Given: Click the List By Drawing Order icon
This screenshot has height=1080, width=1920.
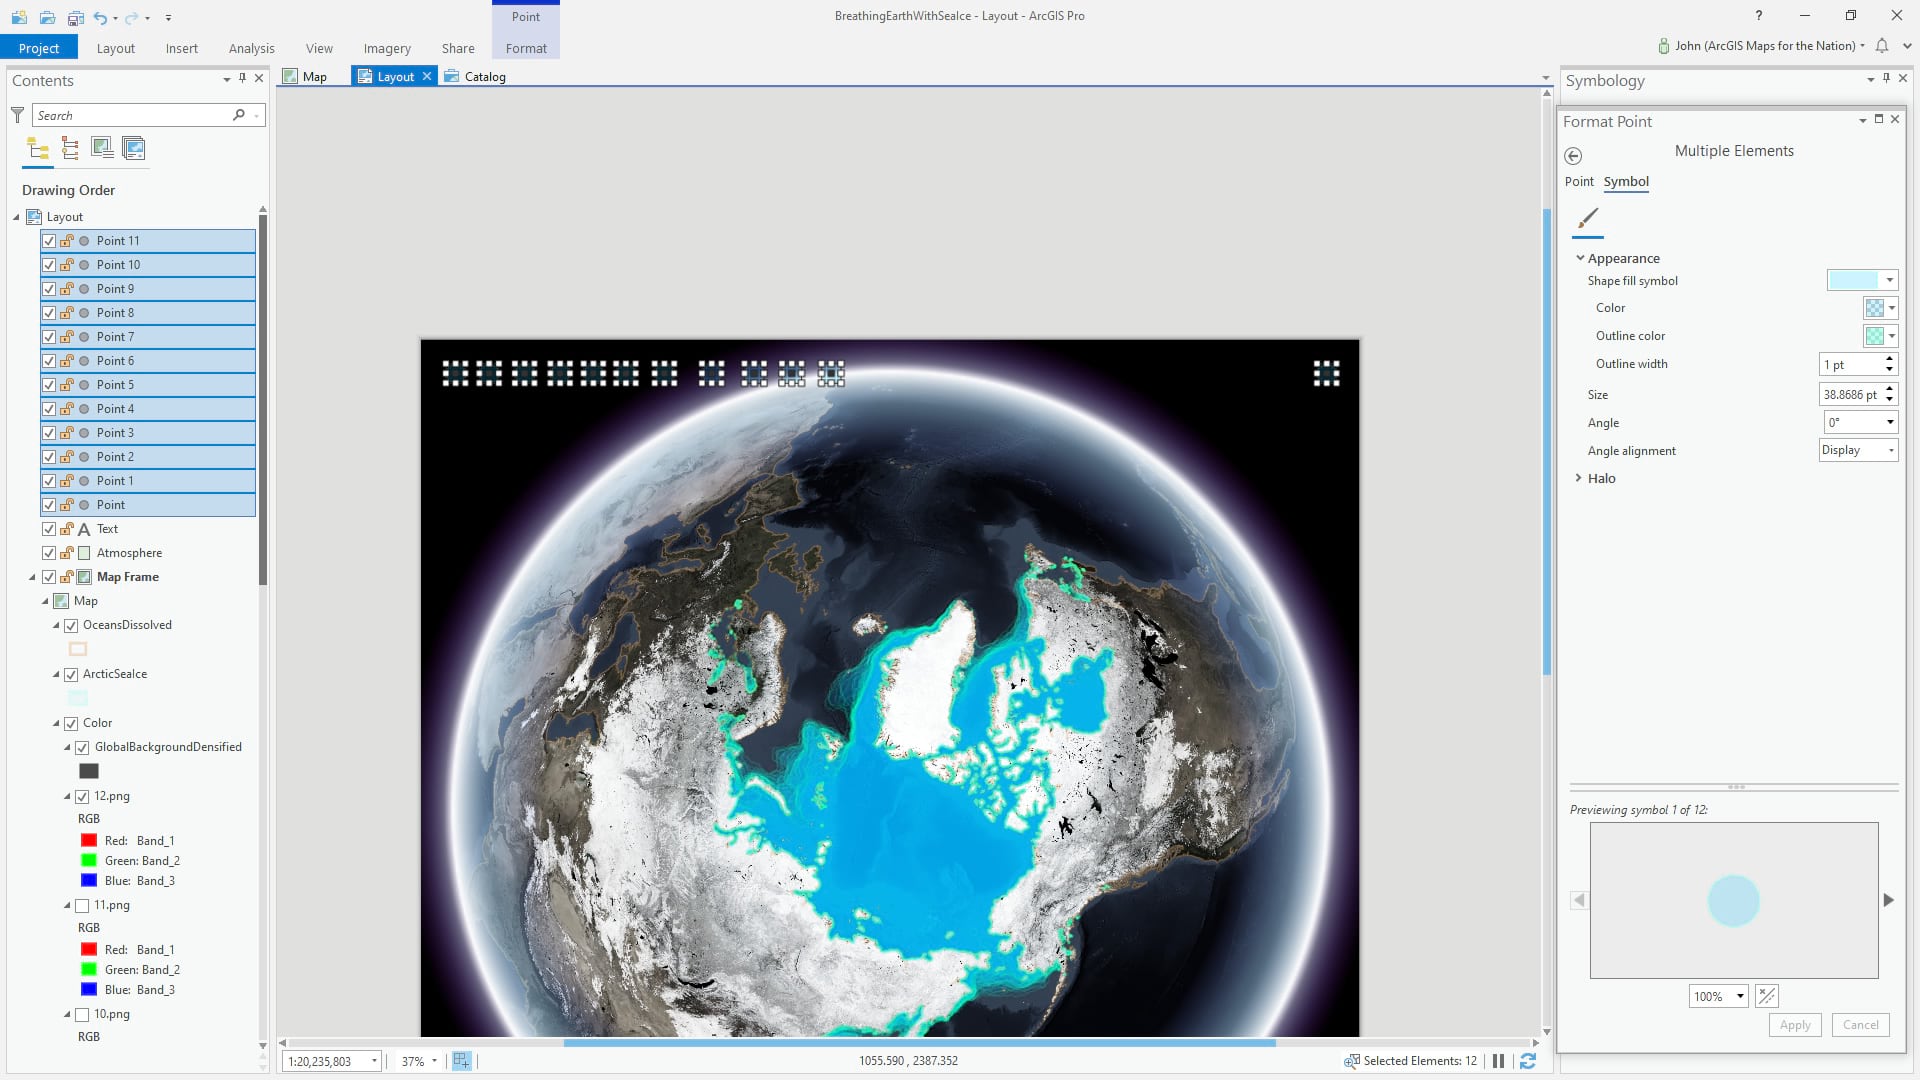Looking at the screenshot, I should pyautogui.click(x=38, y=149).
